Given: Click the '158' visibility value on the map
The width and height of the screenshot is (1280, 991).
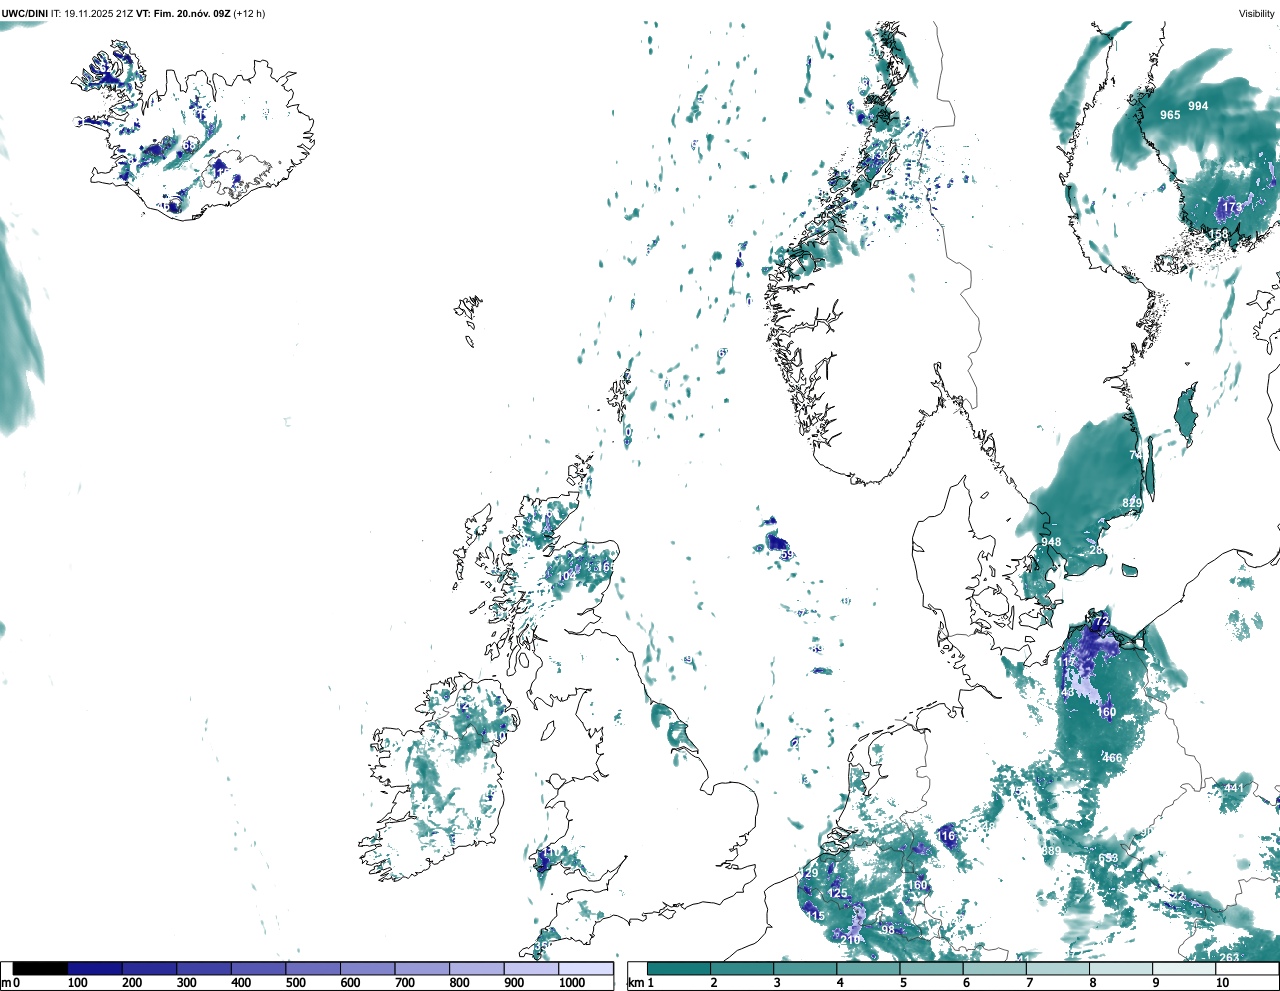Looking at the screenshot, I should [1219, 234].
